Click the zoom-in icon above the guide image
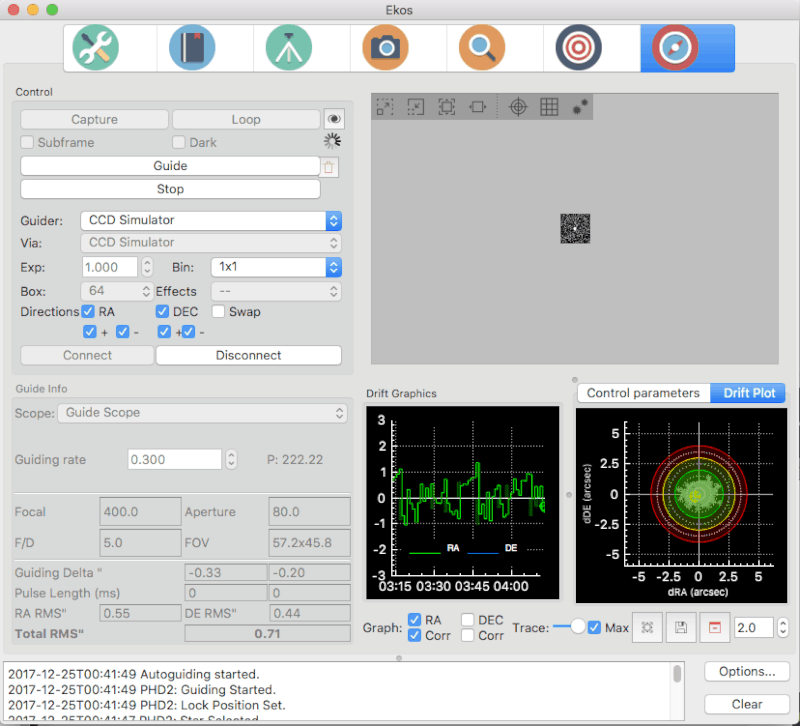The width and height of the screenshot is (800, 726). [x=385, y=107]
